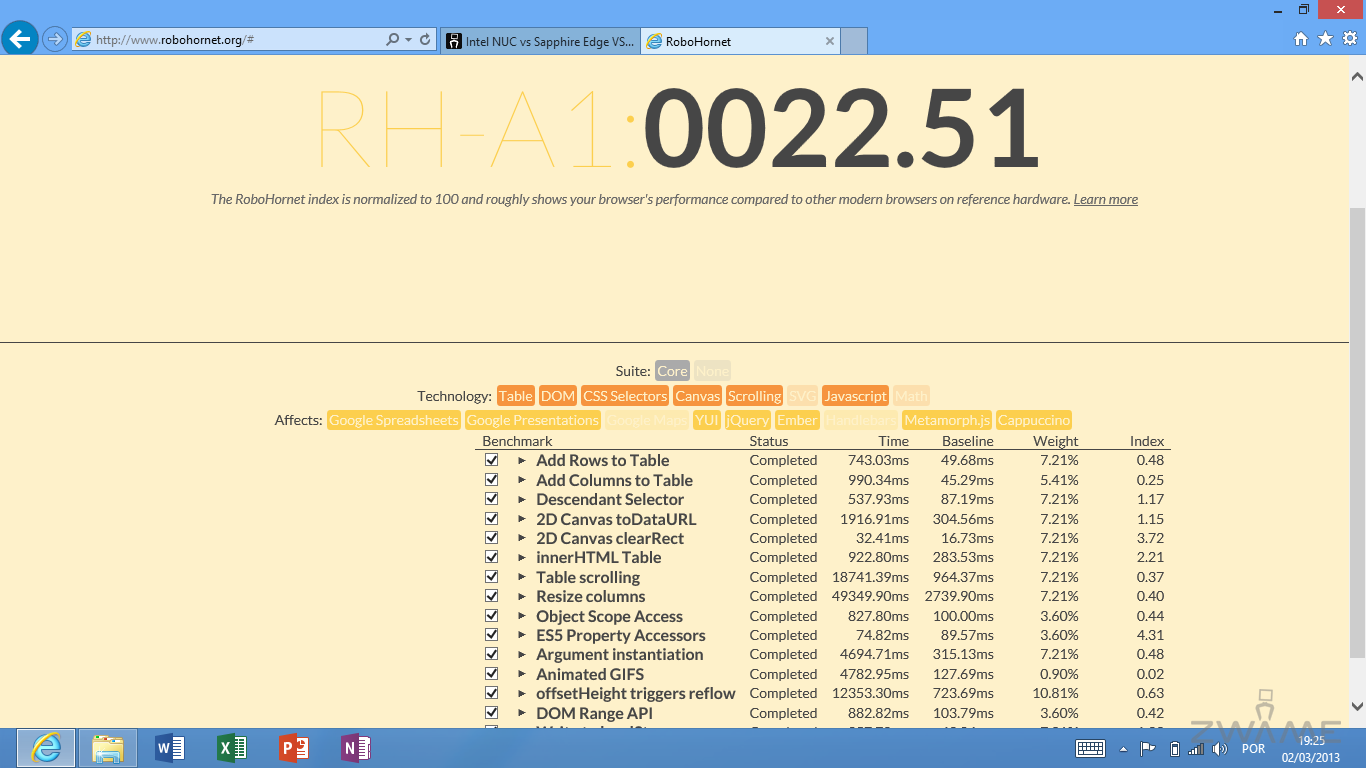Expand the 2D Canvas toDataURL triangle
This screenshot has width=1366, height=768.
tap(522, 519)
